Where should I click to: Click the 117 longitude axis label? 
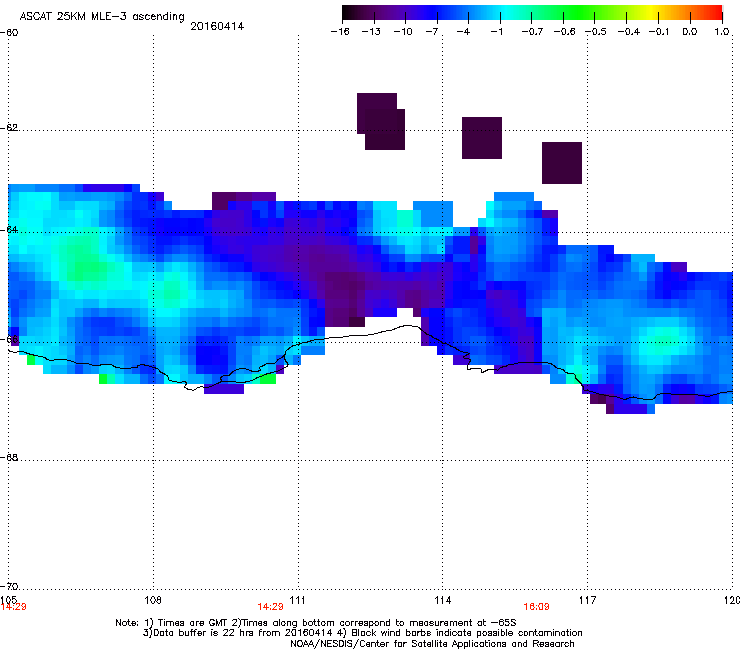tap(588, 600)
